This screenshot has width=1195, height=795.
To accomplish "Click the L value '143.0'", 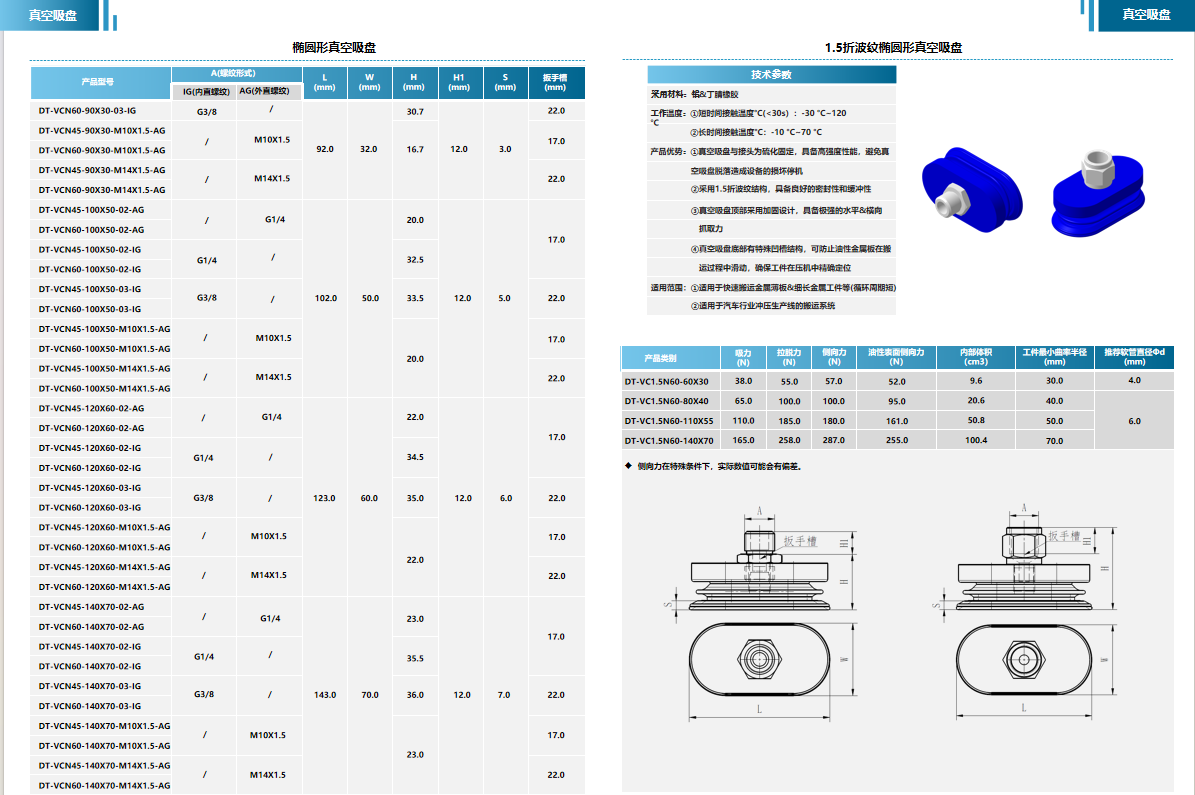I will coord(325,695).
